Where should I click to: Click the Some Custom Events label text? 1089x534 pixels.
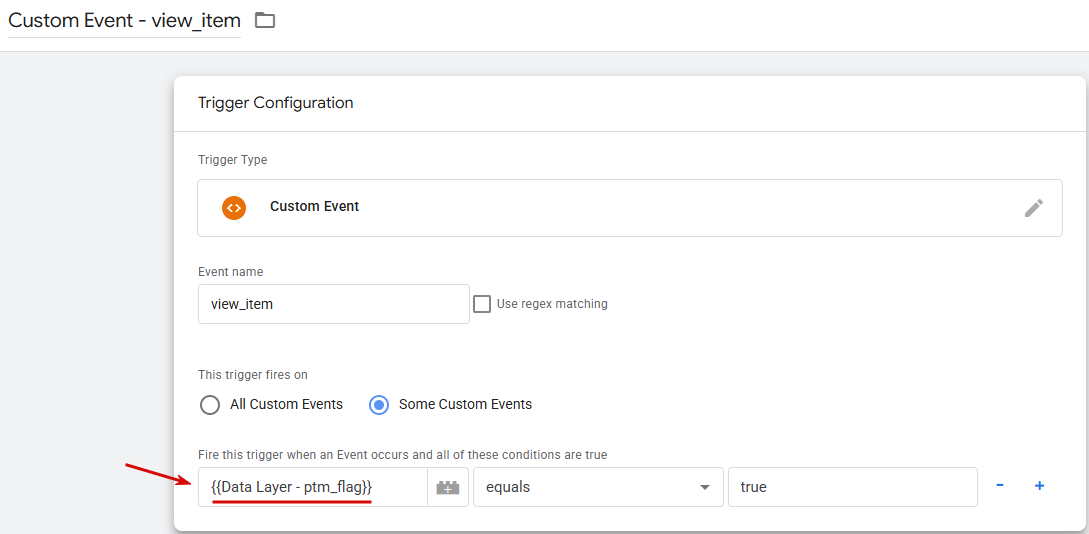465,404
